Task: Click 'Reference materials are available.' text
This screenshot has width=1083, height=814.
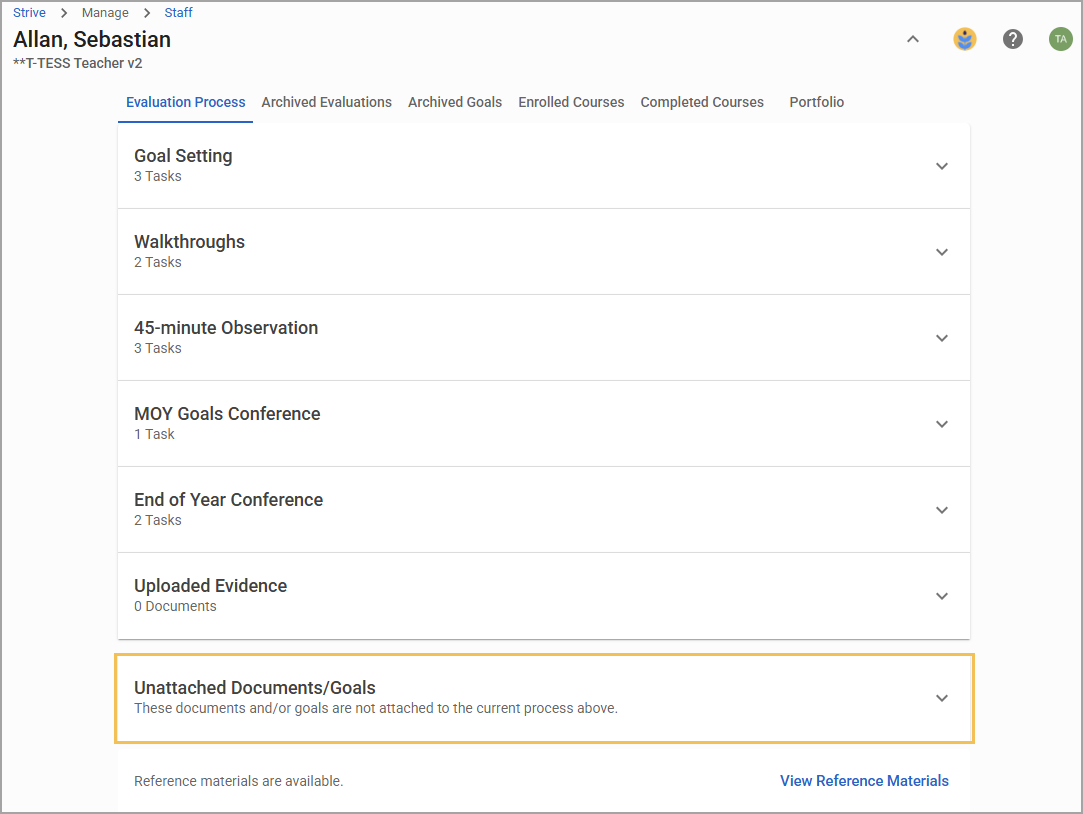Action: [238, 781]
